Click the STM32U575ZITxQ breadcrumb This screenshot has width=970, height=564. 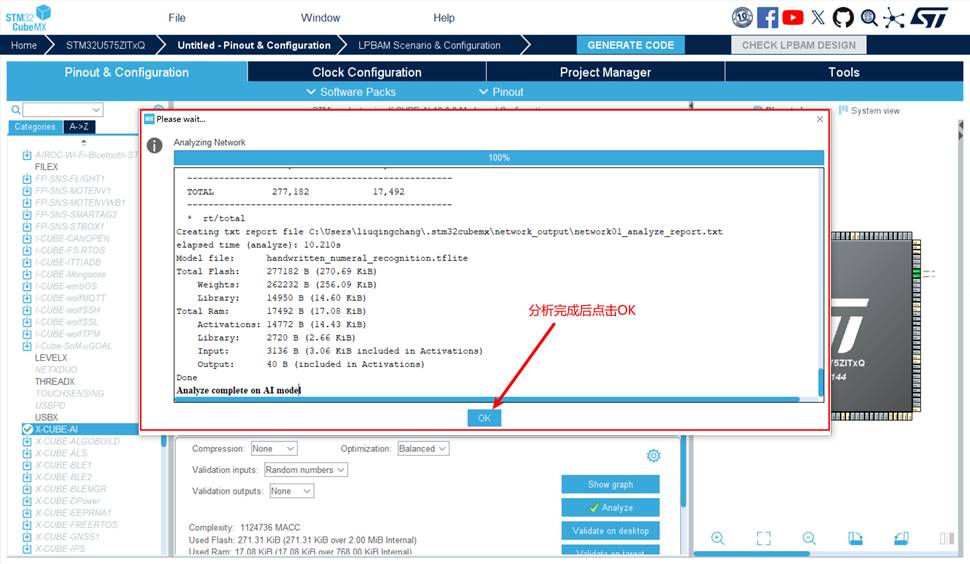[x=106, y=45]
